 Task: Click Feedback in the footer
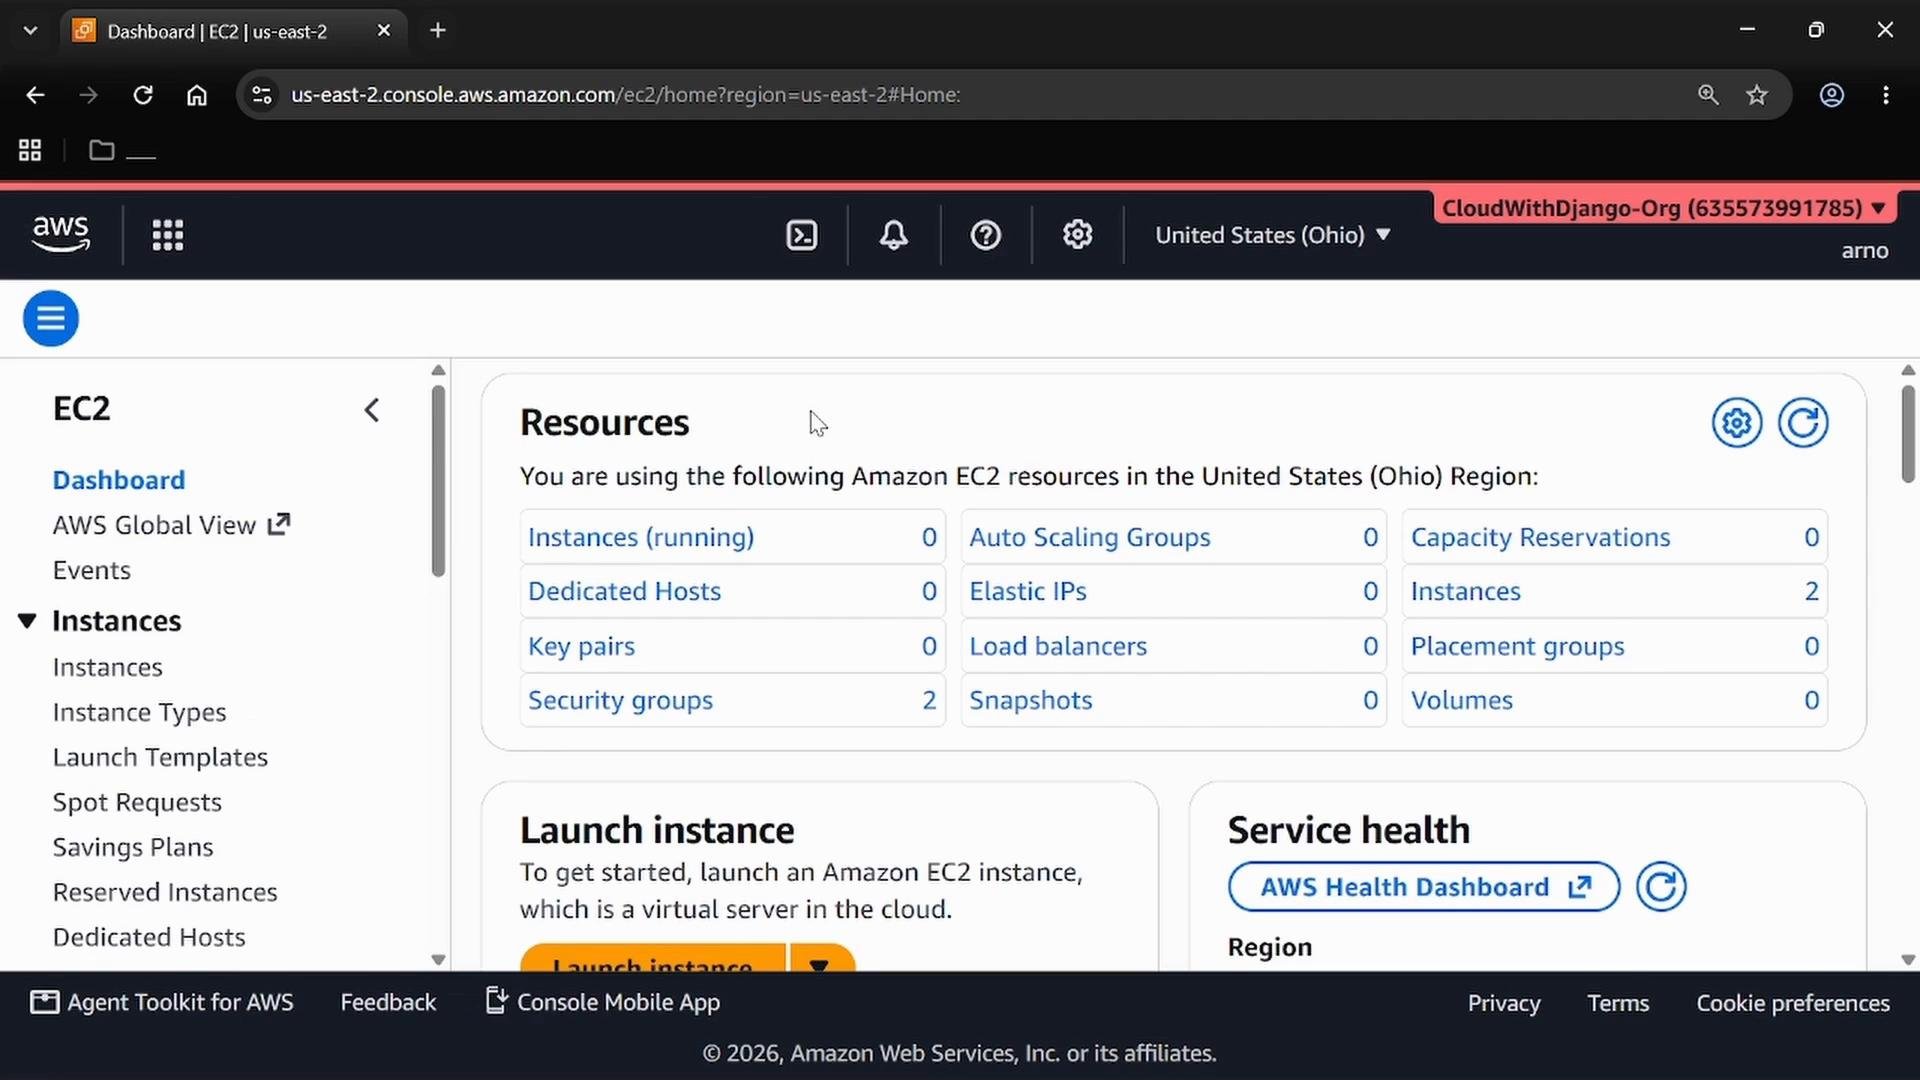coord(388,1002)
